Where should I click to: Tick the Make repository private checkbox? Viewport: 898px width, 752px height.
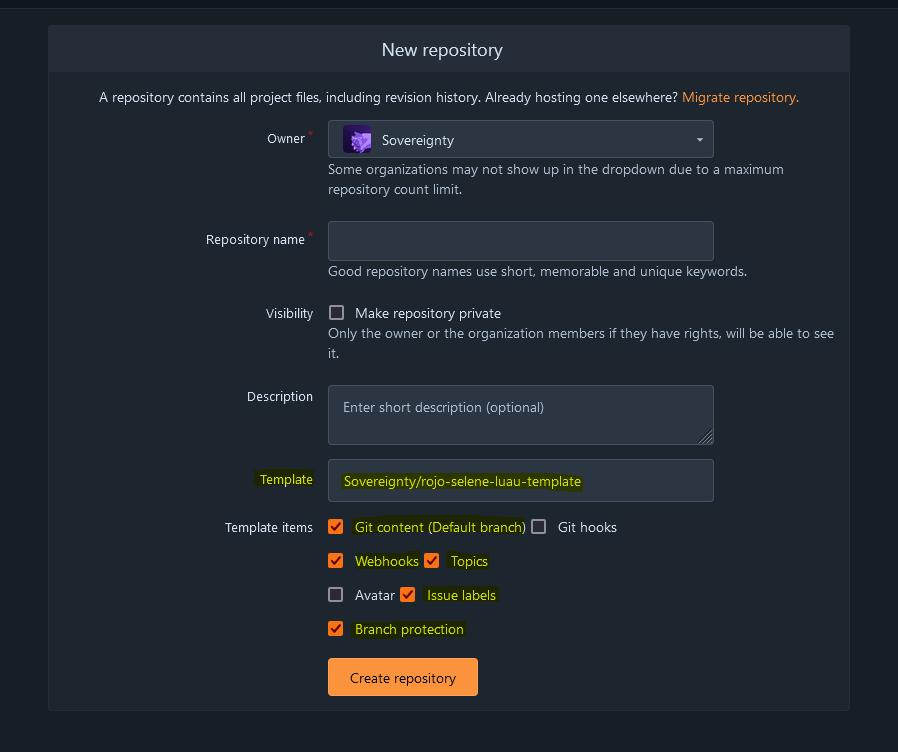pos(336,313)
